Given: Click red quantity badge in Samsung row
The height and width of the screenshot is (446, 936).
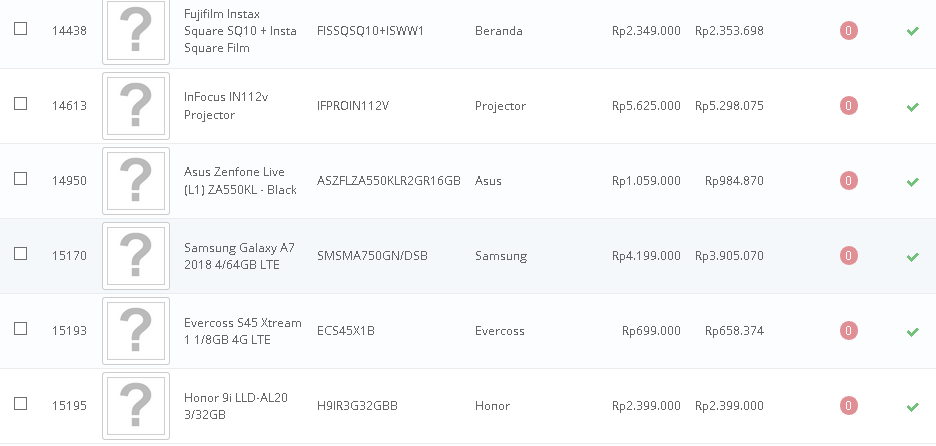Looking at the screenshot, I should 848,256.
